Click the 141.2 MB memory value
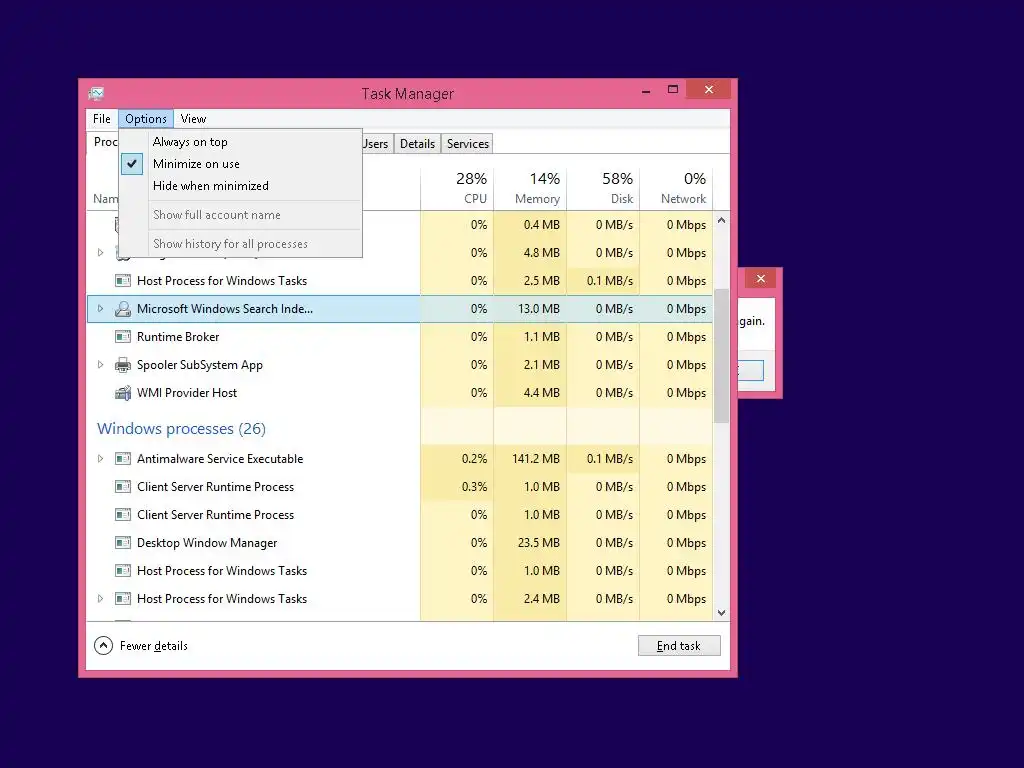Viewport: 1024px width, 768px height. [536, 459]
